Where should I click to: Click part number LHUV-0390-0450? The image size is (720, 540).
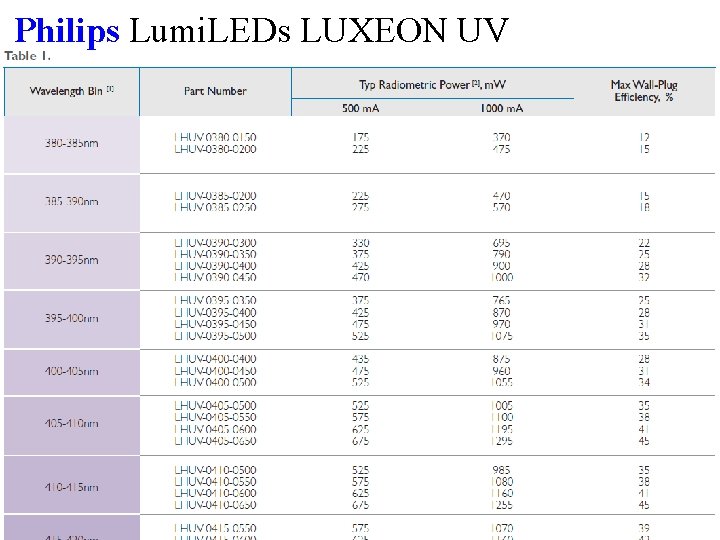tap(215, 277)
